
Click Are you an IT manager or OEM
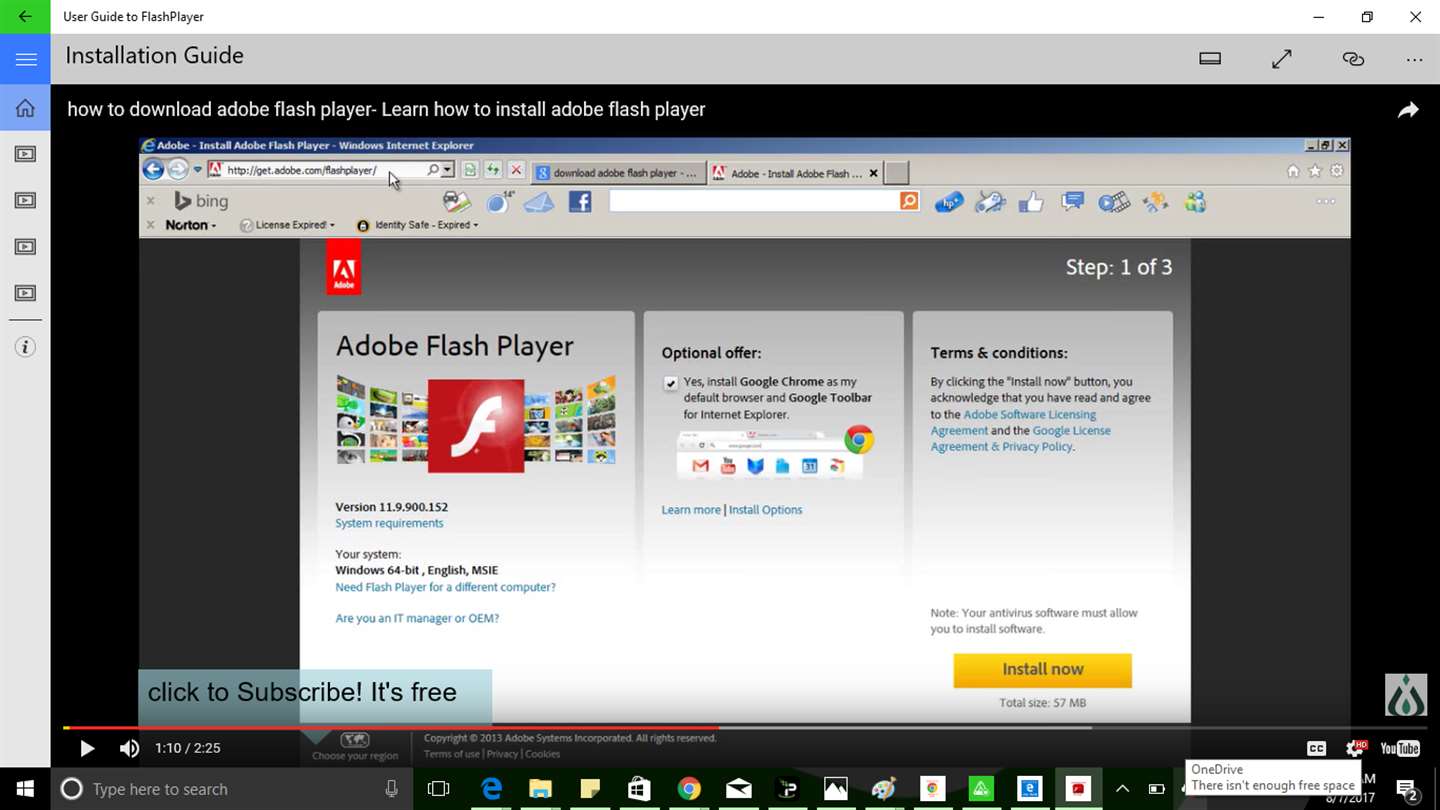[417, 618]
